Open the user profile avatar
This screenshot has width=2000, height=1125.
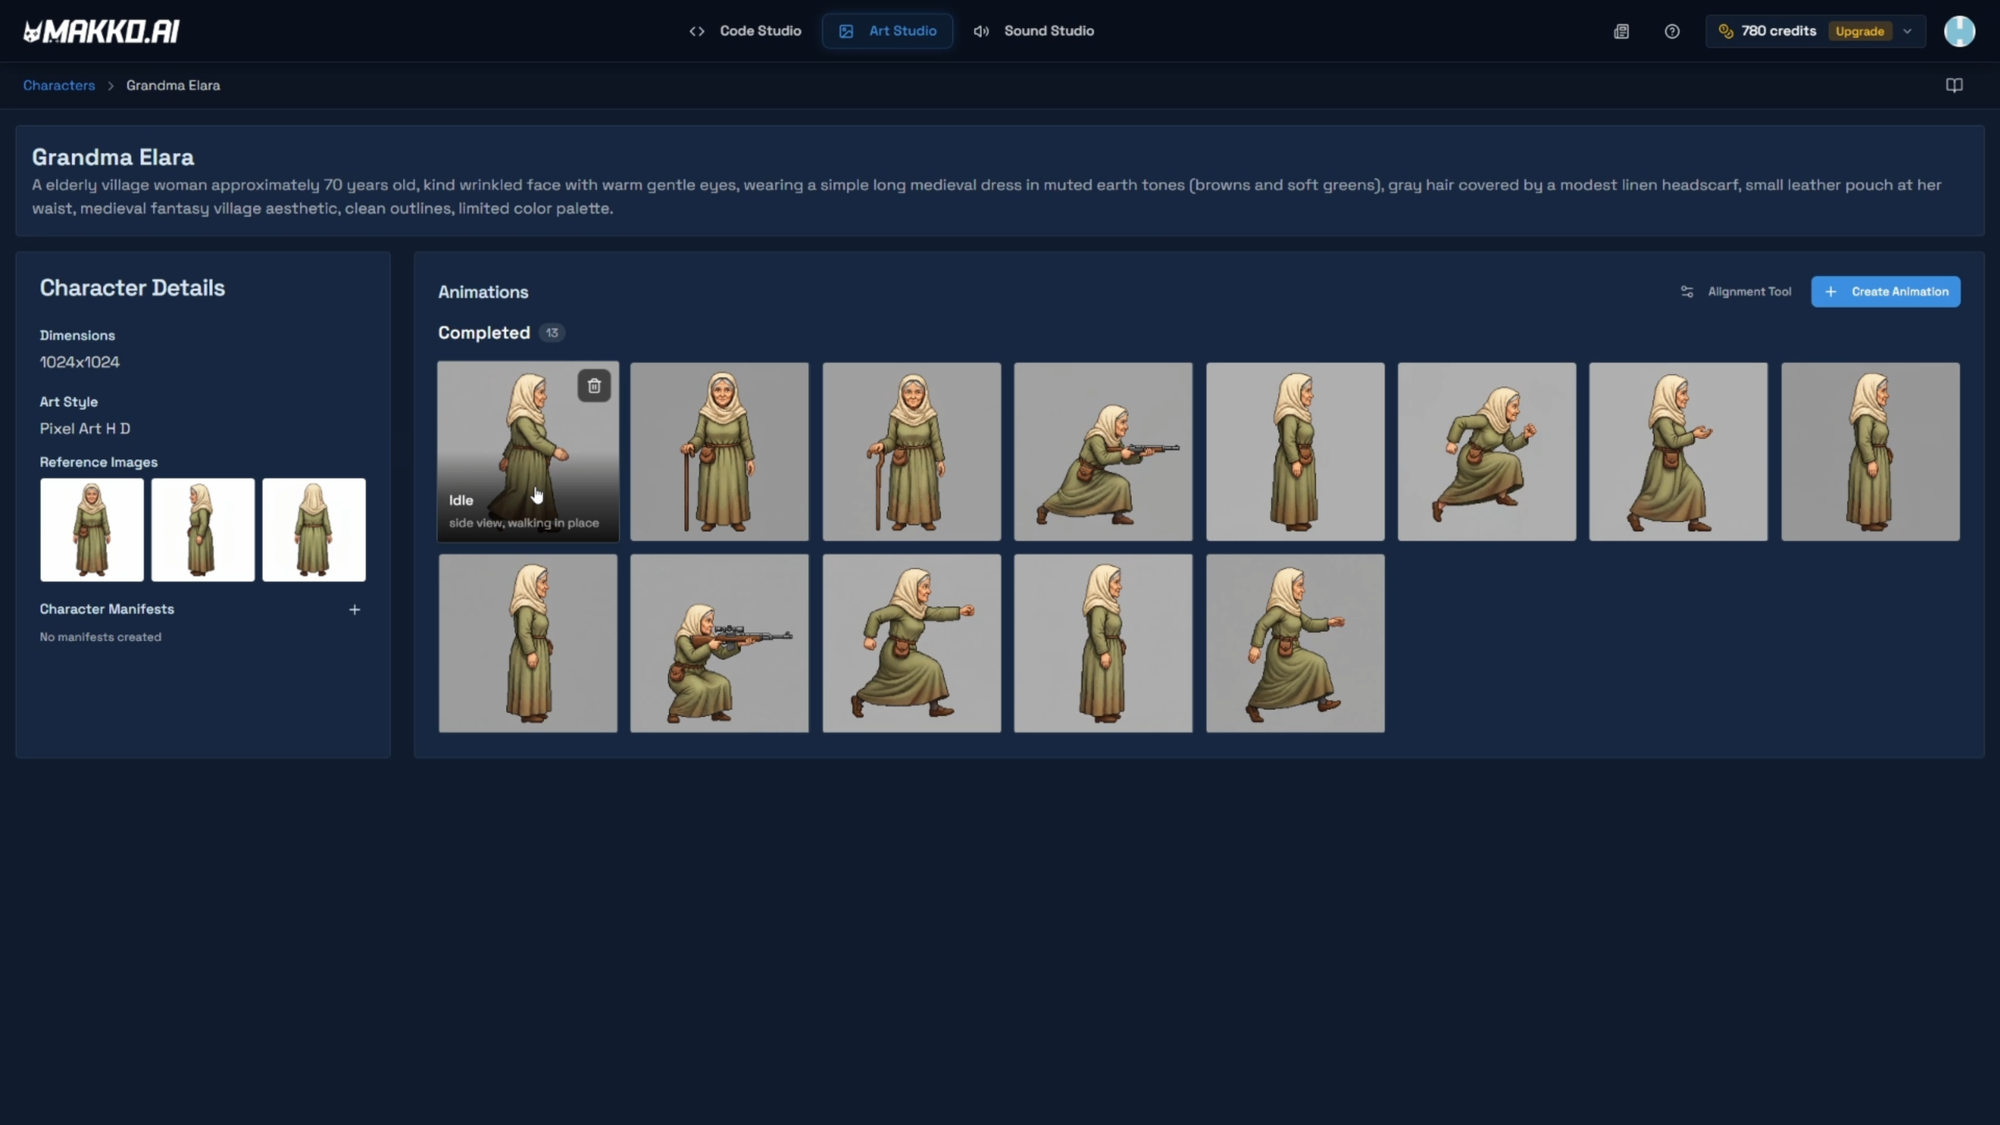coord(1958,31)
